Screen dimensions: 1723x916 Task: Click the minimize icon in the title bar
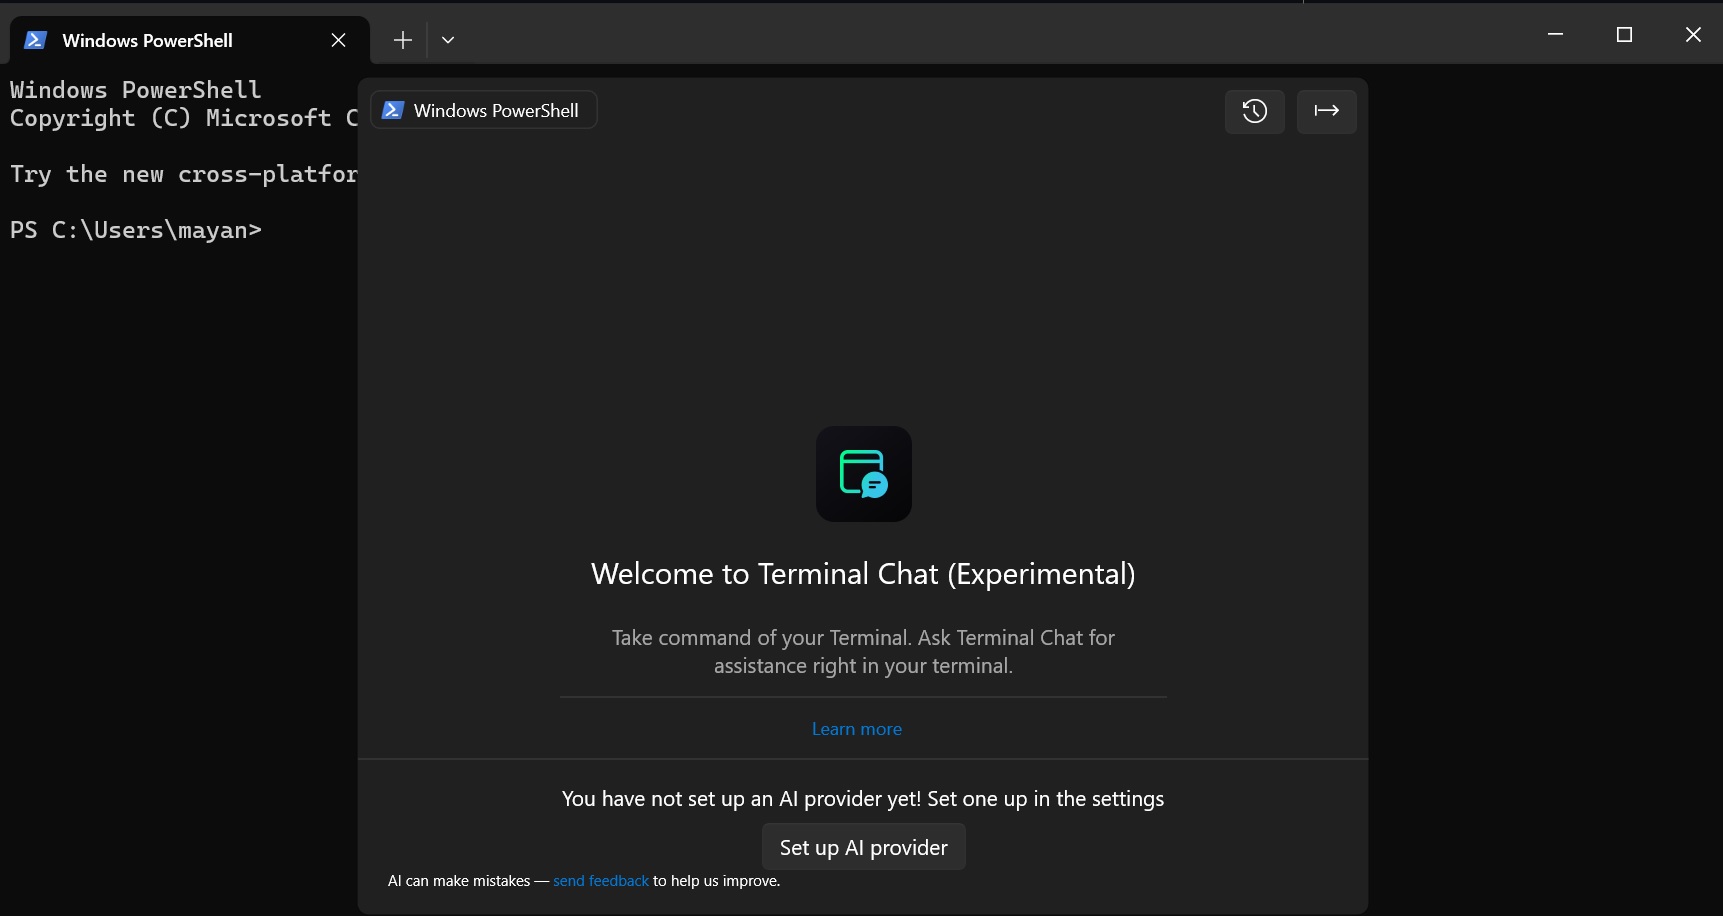coord(1554,33)
